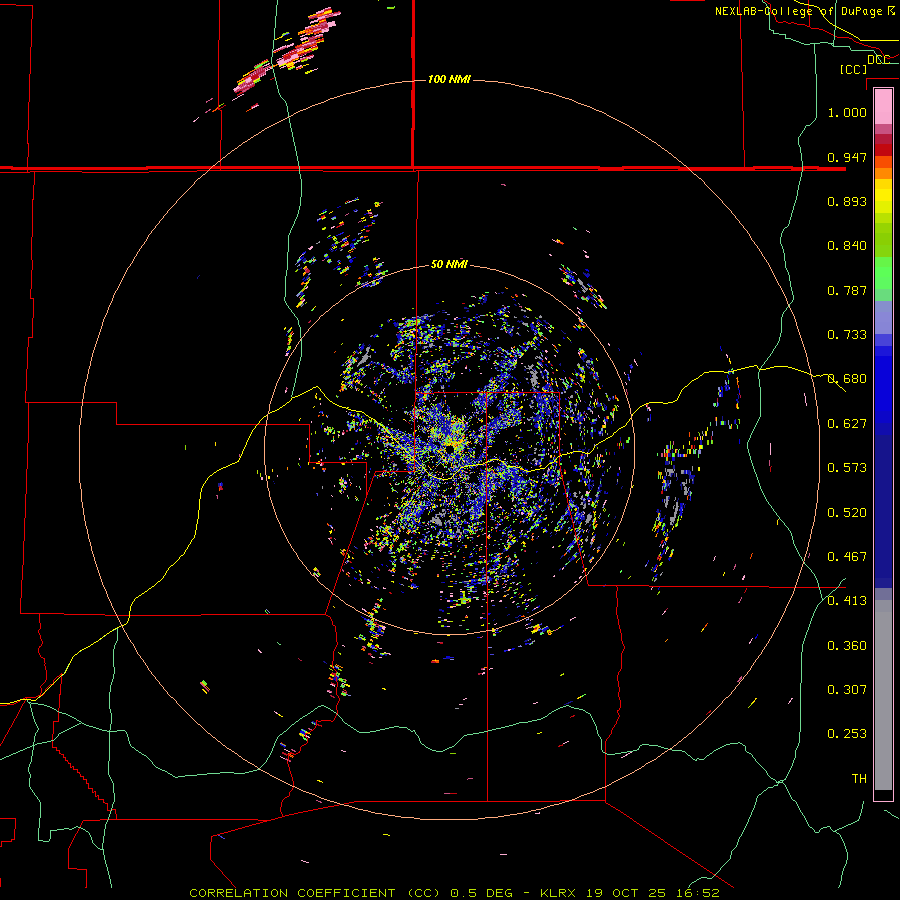Select the 0.253 scale value
The width and height of the screenshot is (900, 900).
(x=847, y=734)
